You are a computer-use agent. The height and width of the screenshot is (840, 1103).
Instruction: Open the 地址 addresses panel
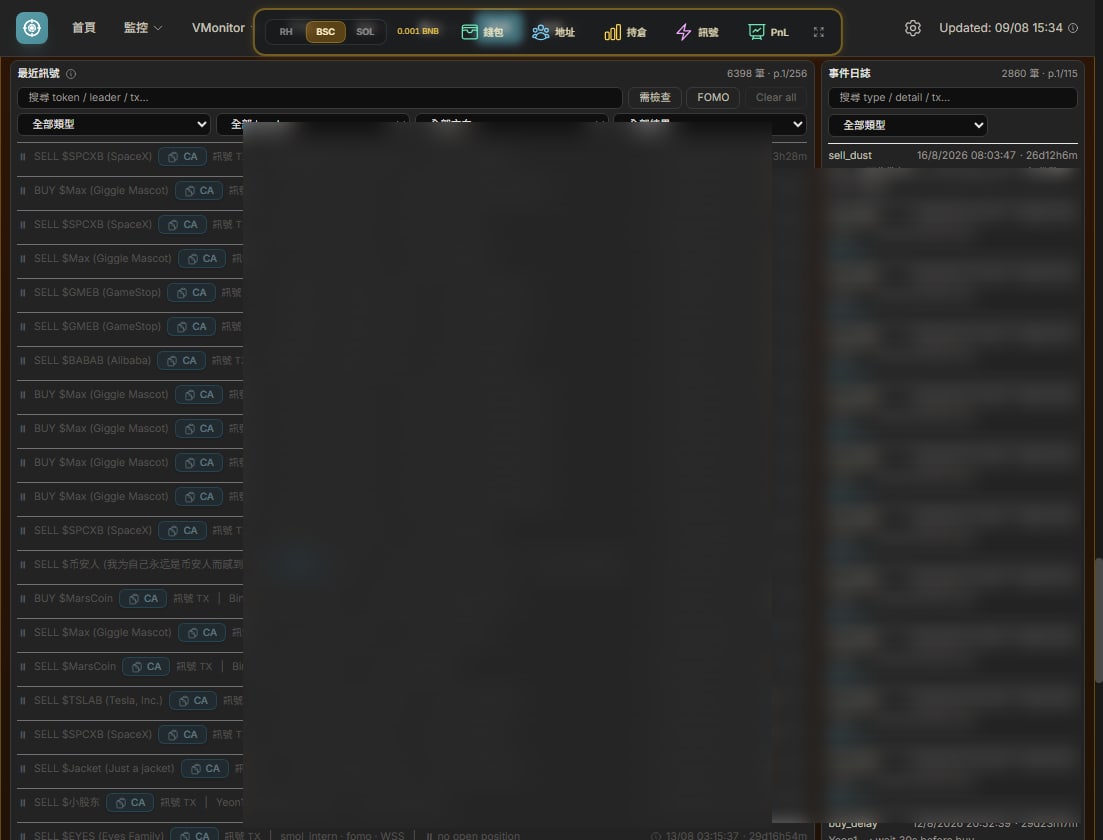tap(554, 32)
